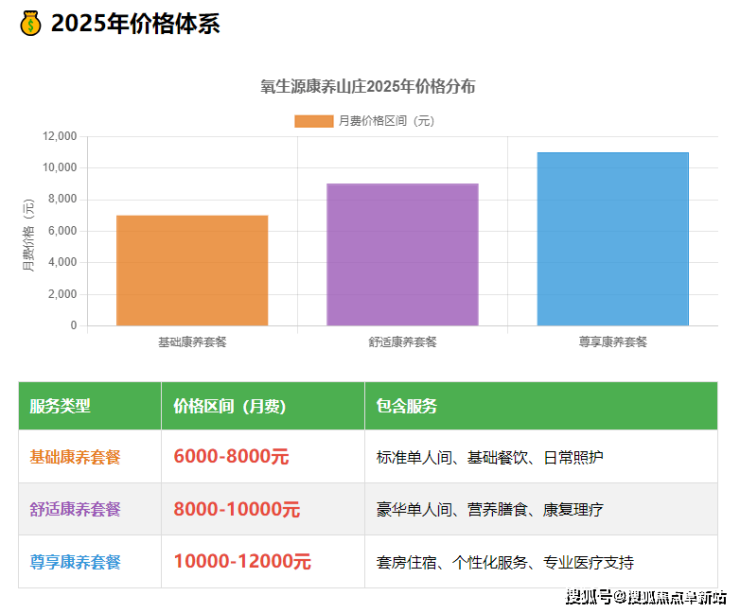This screenshot has height=613, width=740.
Task: Click the 2025年价格体系 heading text
Action: tap(135, 24)
